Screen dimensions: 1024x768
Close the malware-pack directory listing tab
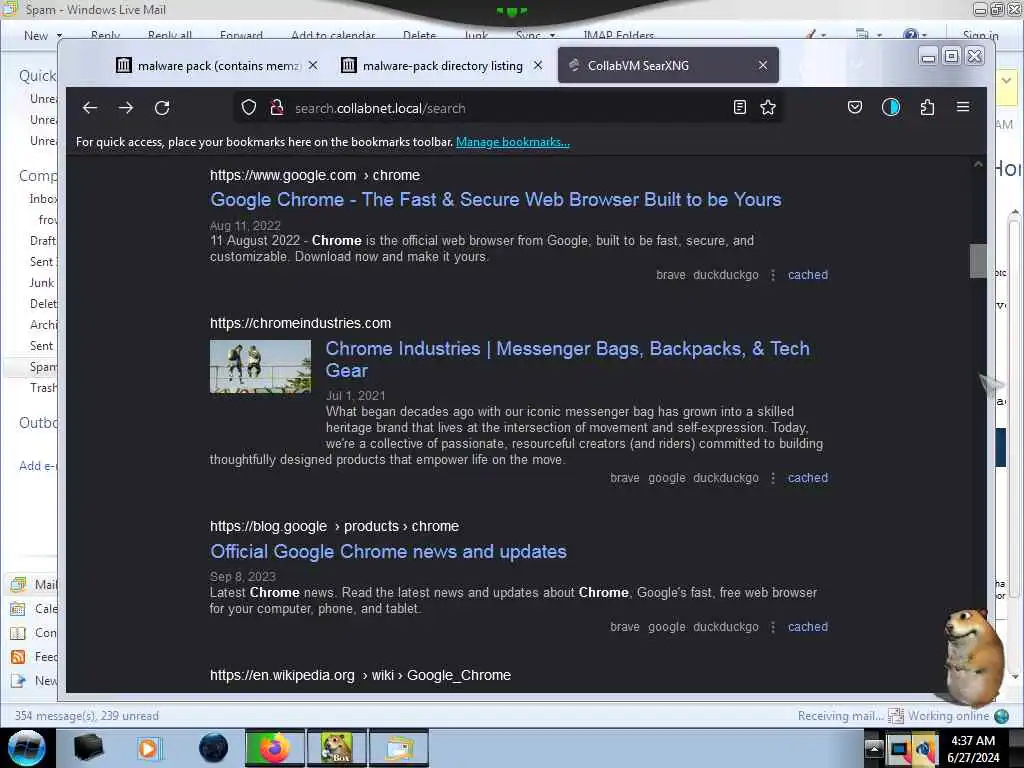tap(537, 65)
